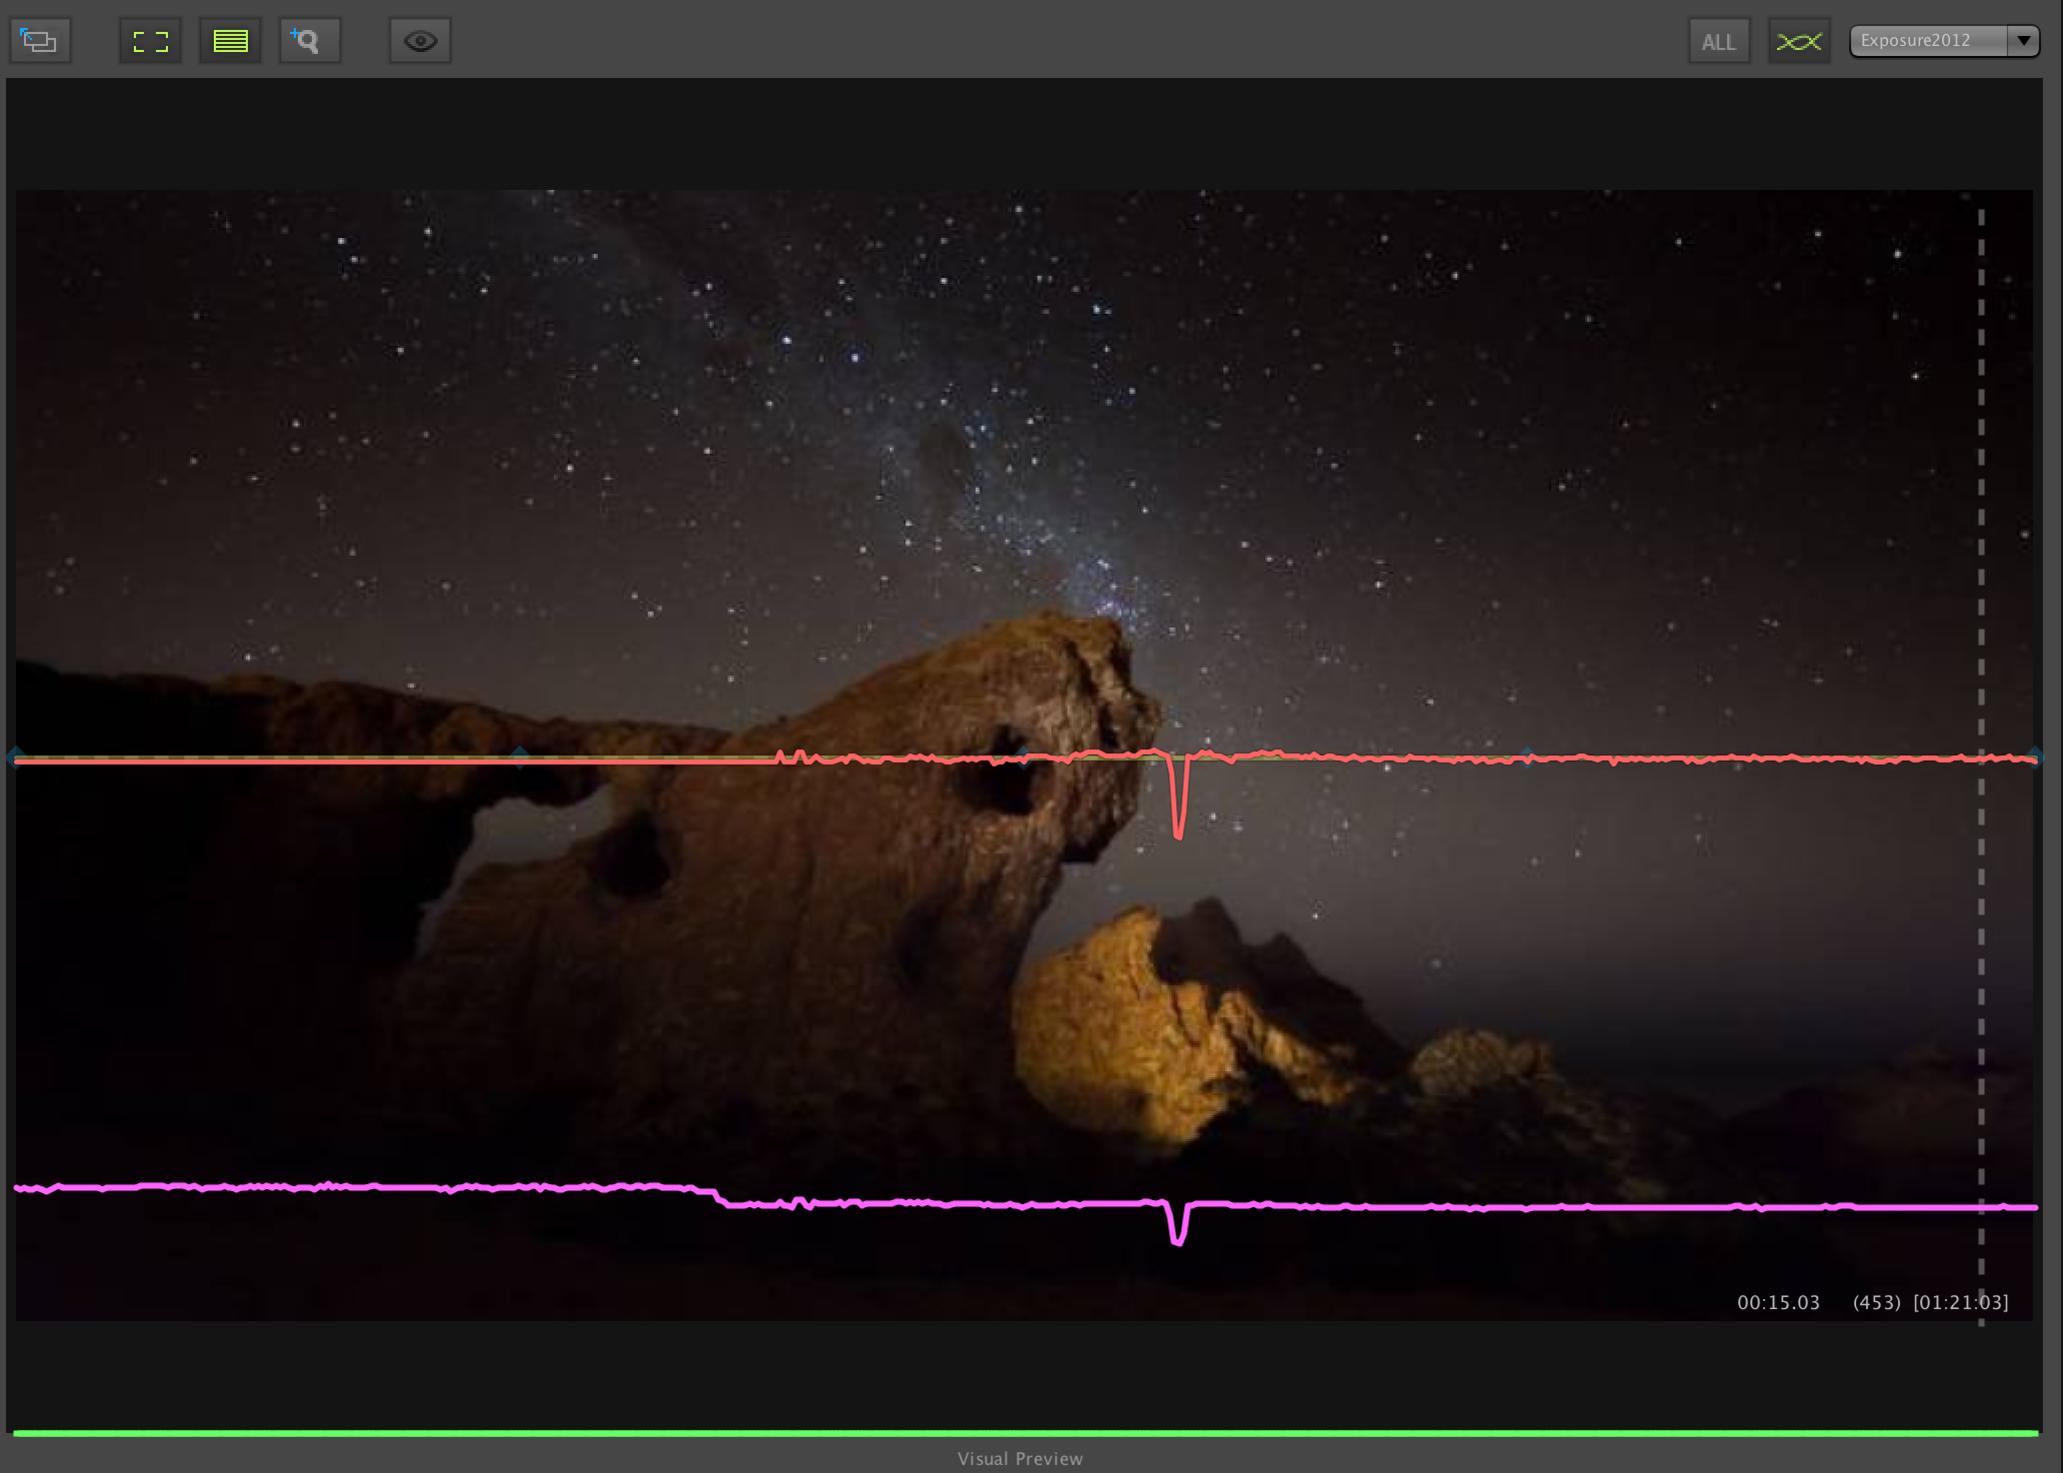Click the dropdown arrow beside Exposure2012
This screenshot has width=2063, height=1473.
pos(2023,41)
